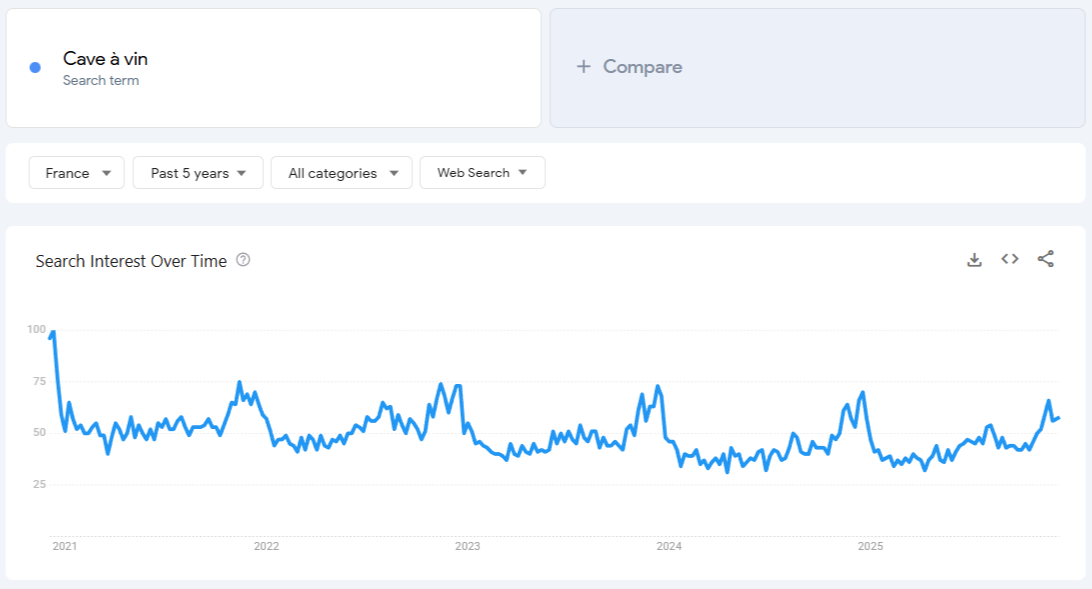
Task: Expand the Past 5 years time range dropdown
Action: coord(197,172)
